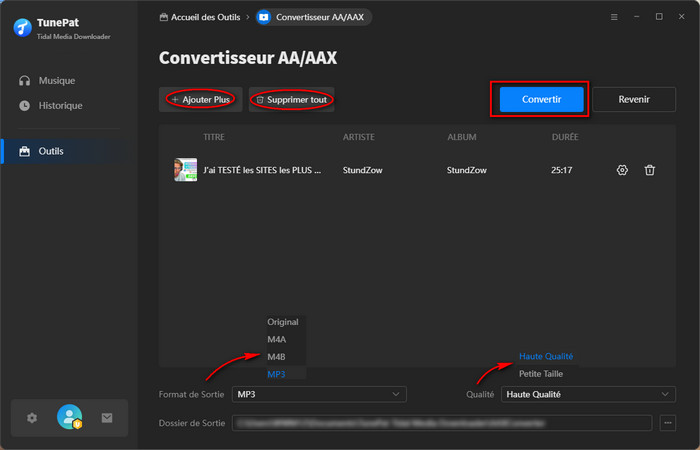Expand the Qualité dropdown

tap(588, 394)
